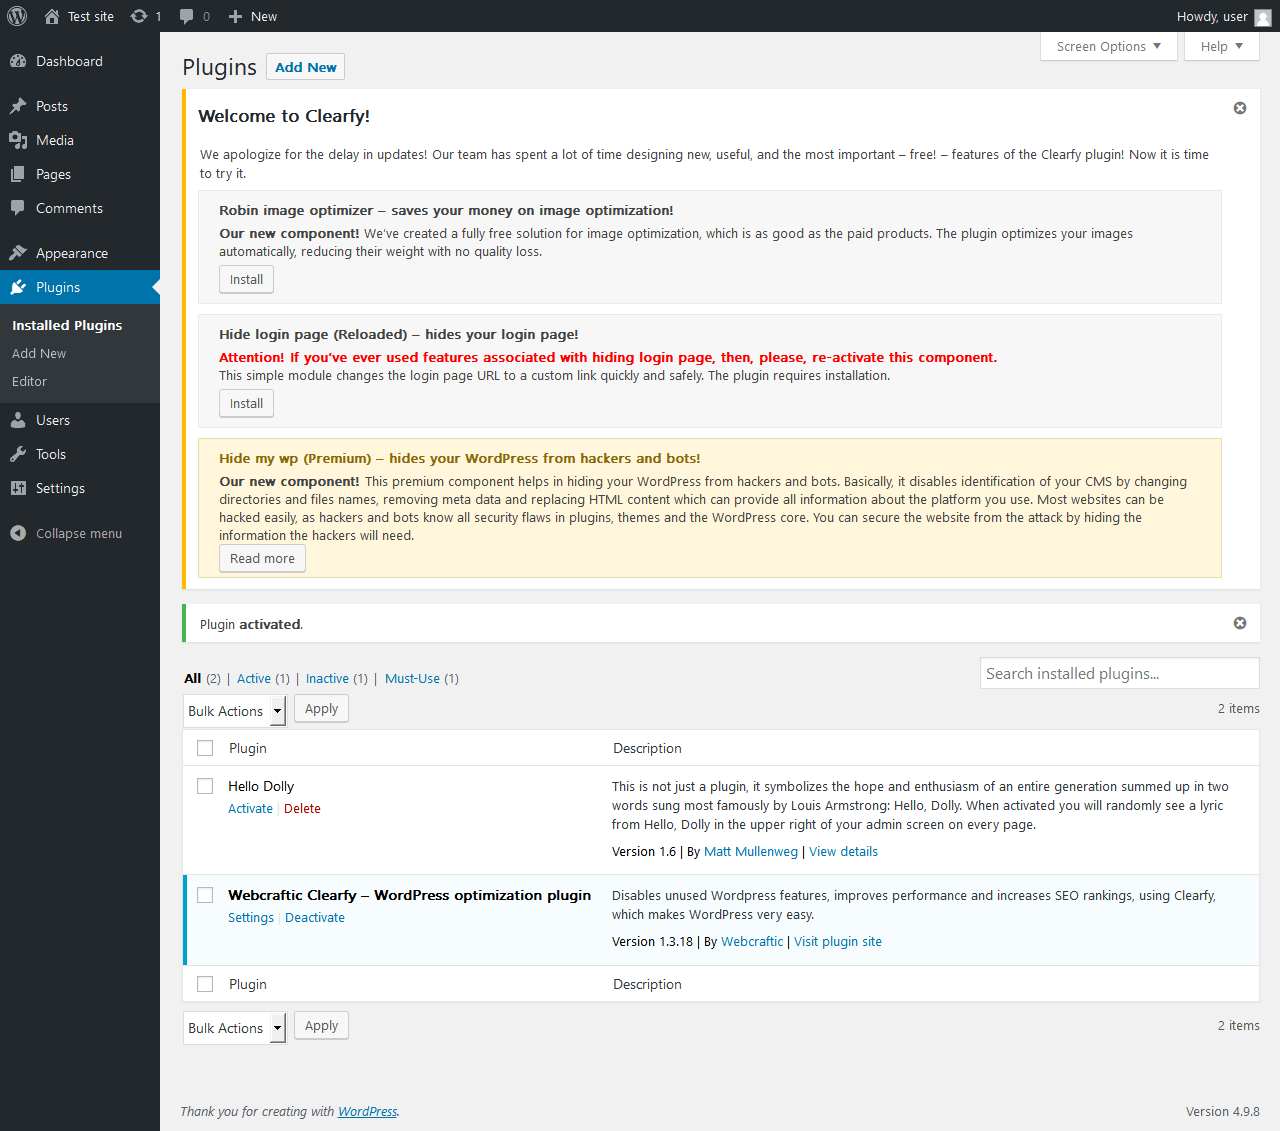Screen dimensions: 1280x1131
Task: Activate the Hello Dolly plugin
Action: coord(250,808)
